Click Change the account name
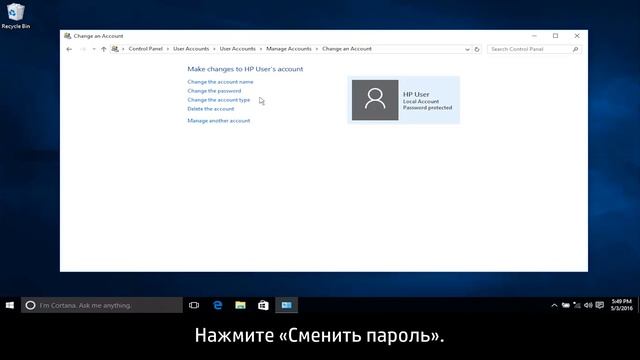The width and height of the screenshot is (640, 360). 220,82
